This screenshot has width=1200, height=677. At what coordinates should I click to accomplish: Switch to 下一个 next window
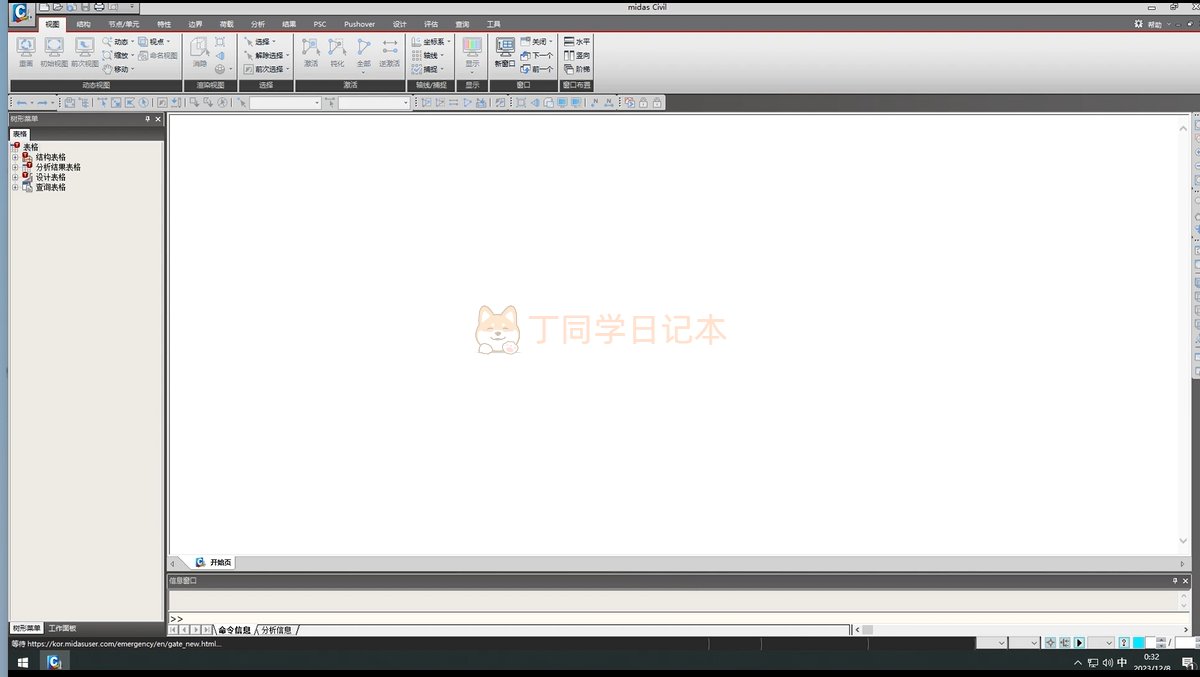537,56
